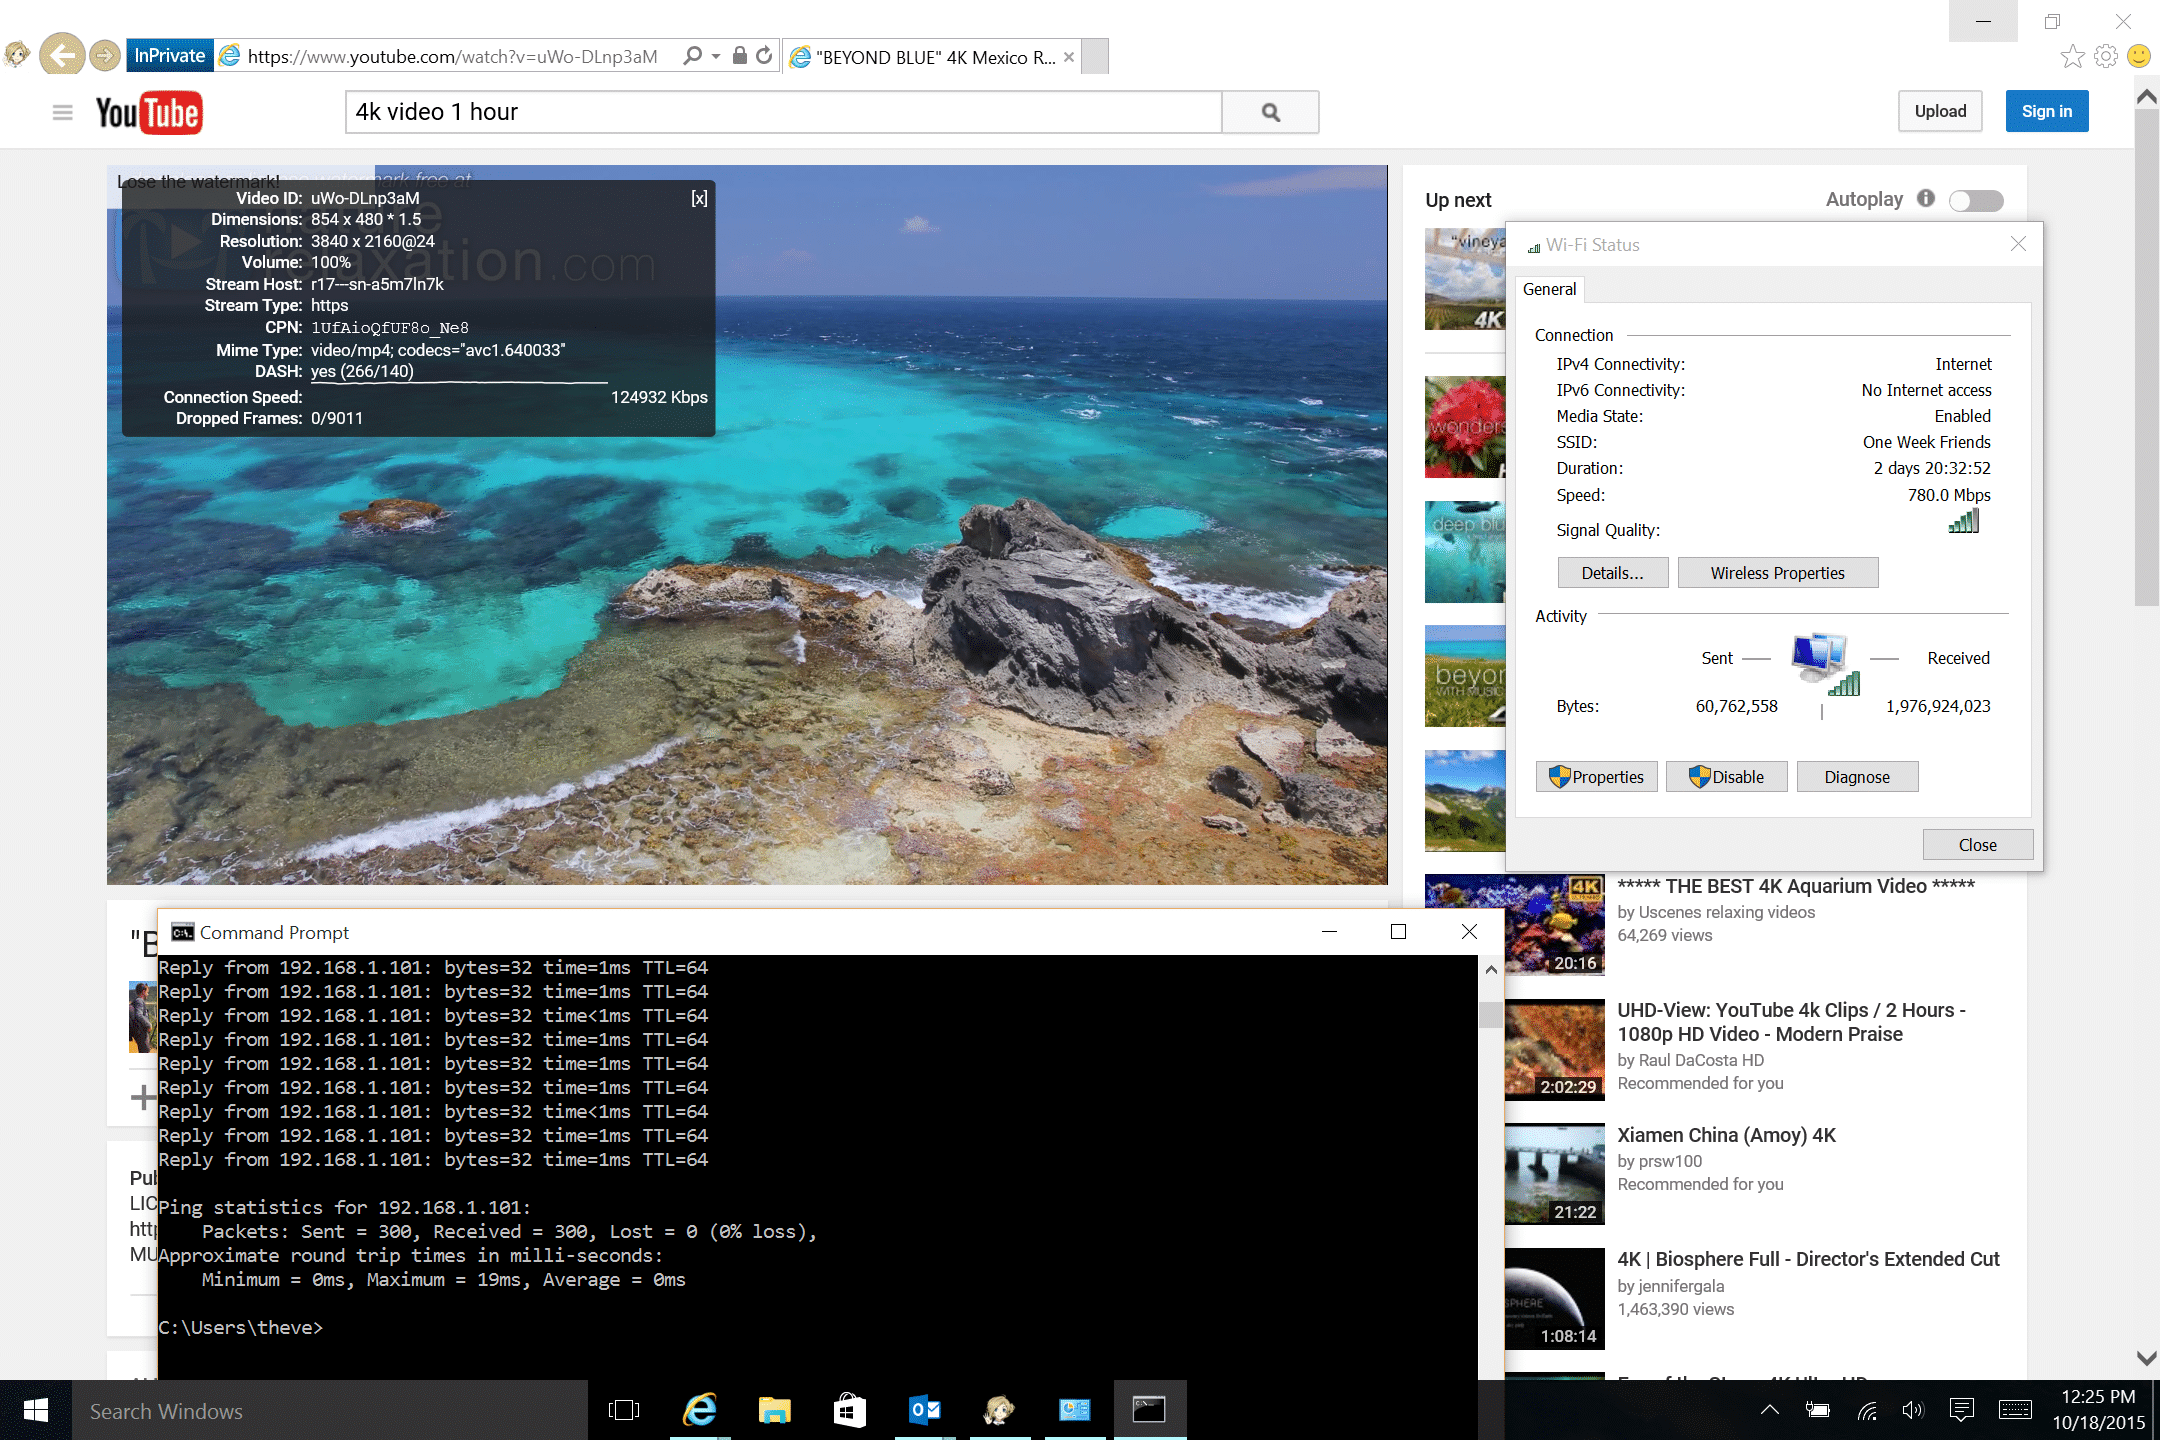Viewport: 2160px width, 1440px height.
Task: Open File Explorer from the taskbar
Action: [774, 1410]
